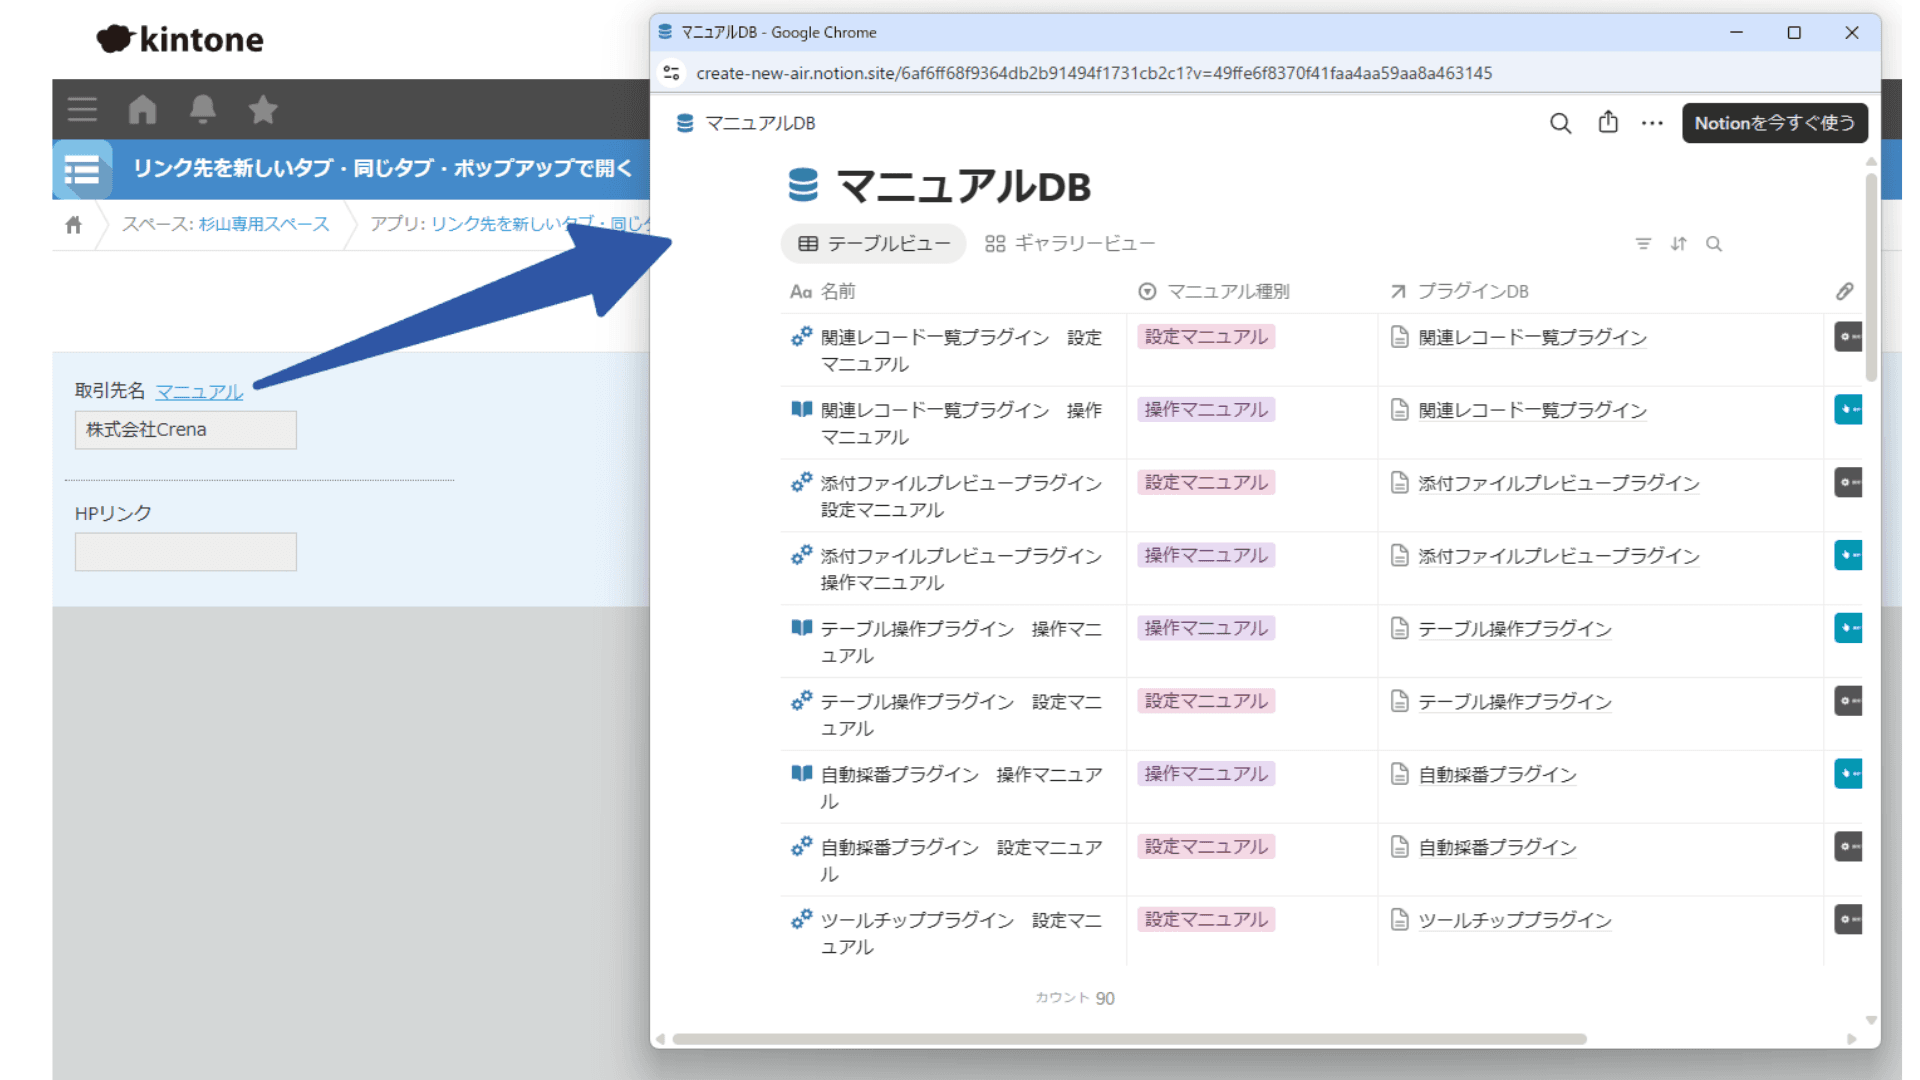The width and height of the screenshot is (1920, 1080).
Task: Click 操作マニュアル tag in 添付ファイルプレビュー row
Action: pyautogui.click(x=1206, y=555)
